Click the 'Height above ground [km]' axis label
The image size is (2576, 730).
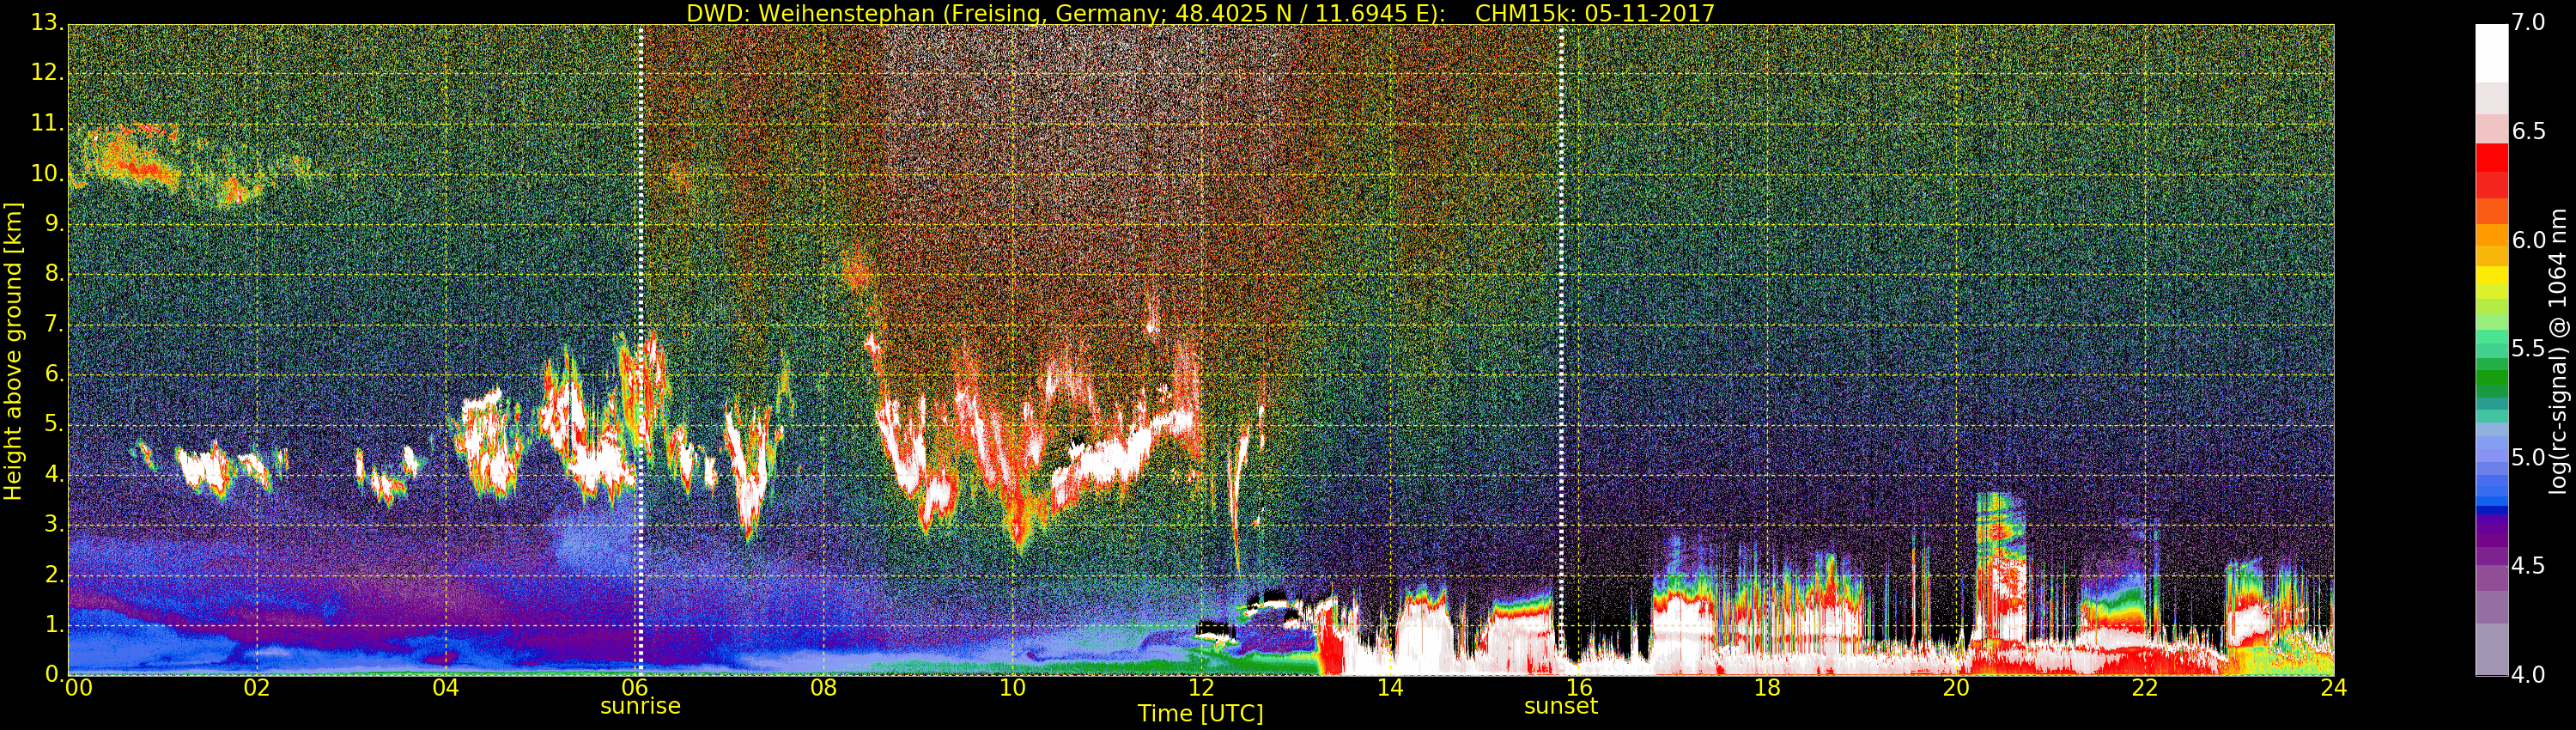pos(13,350)
